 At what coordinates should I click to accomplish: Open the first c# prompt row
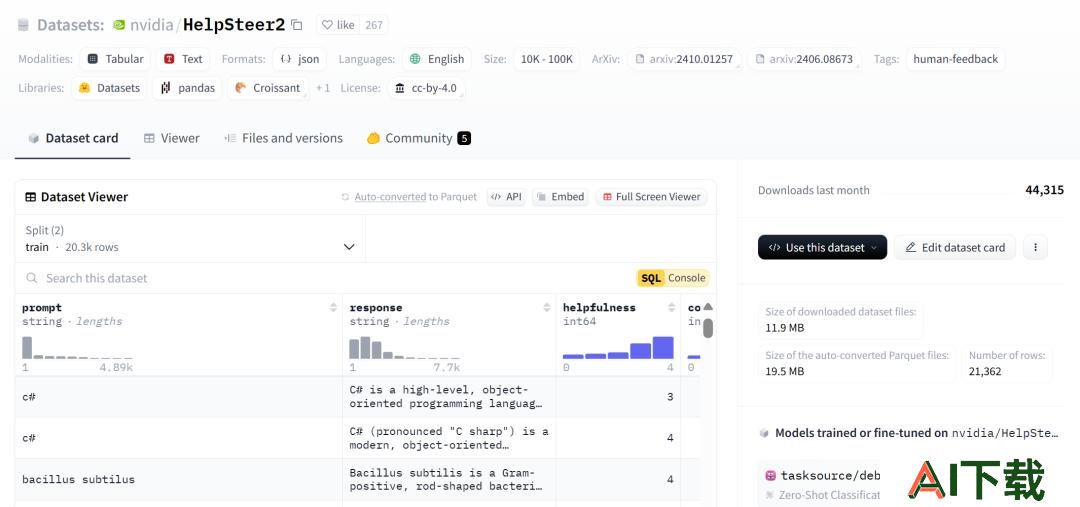click(x=178, y=397)
